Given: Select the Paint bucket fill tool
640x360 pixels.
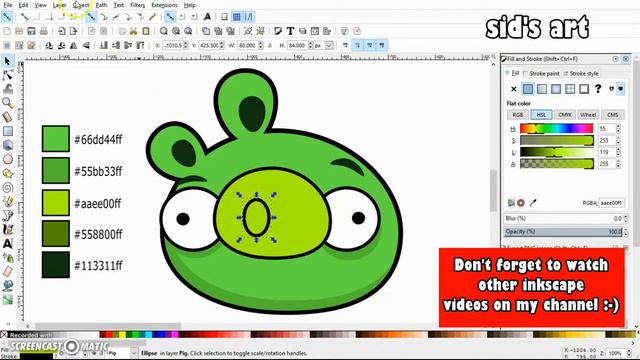Looking at the screenshot, I should (7, 286).
